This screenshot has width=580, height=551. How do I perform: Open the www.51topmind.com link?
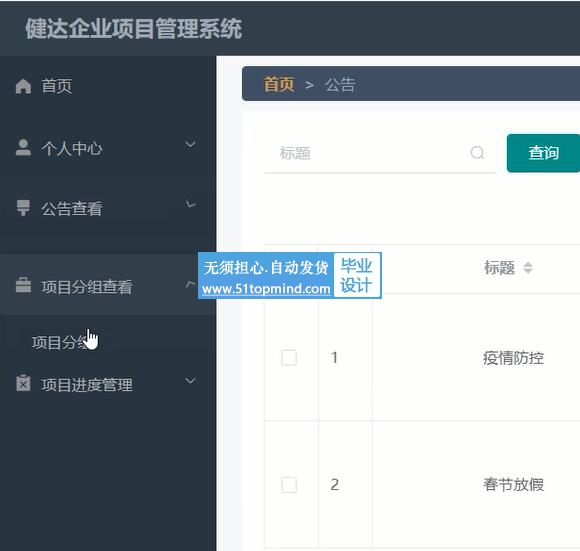click(266, 289)
